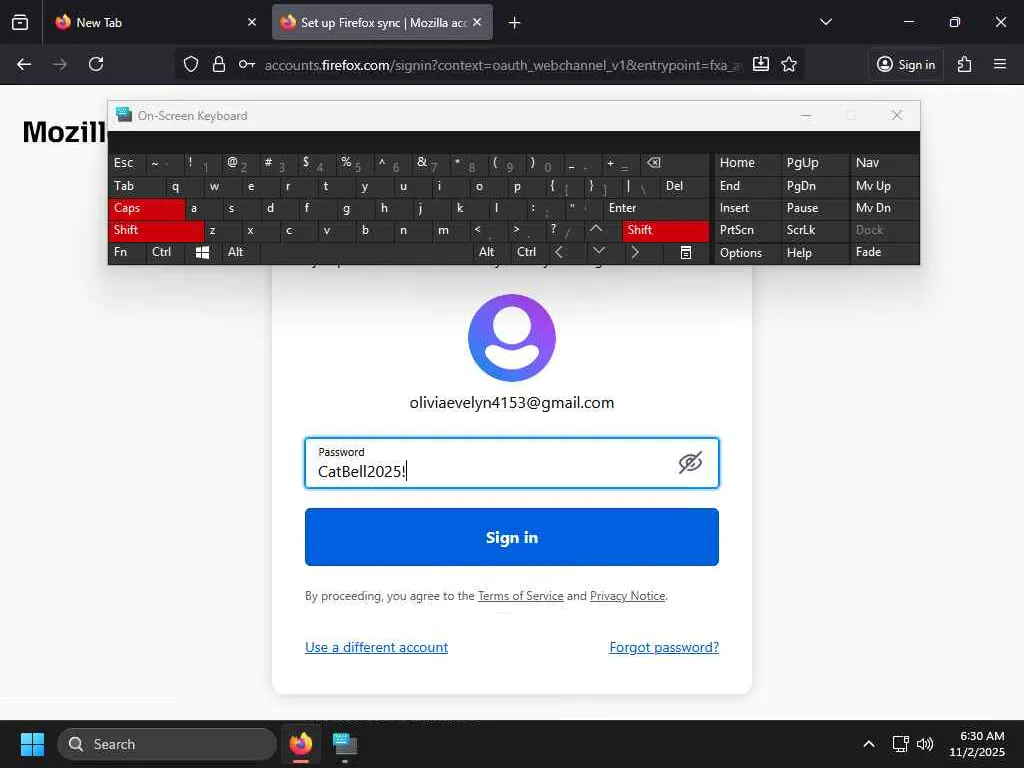The width and height of the screenshot is (1024, 768).
Task: Open the Windows Start menu
Action: (x=32, y=744)
